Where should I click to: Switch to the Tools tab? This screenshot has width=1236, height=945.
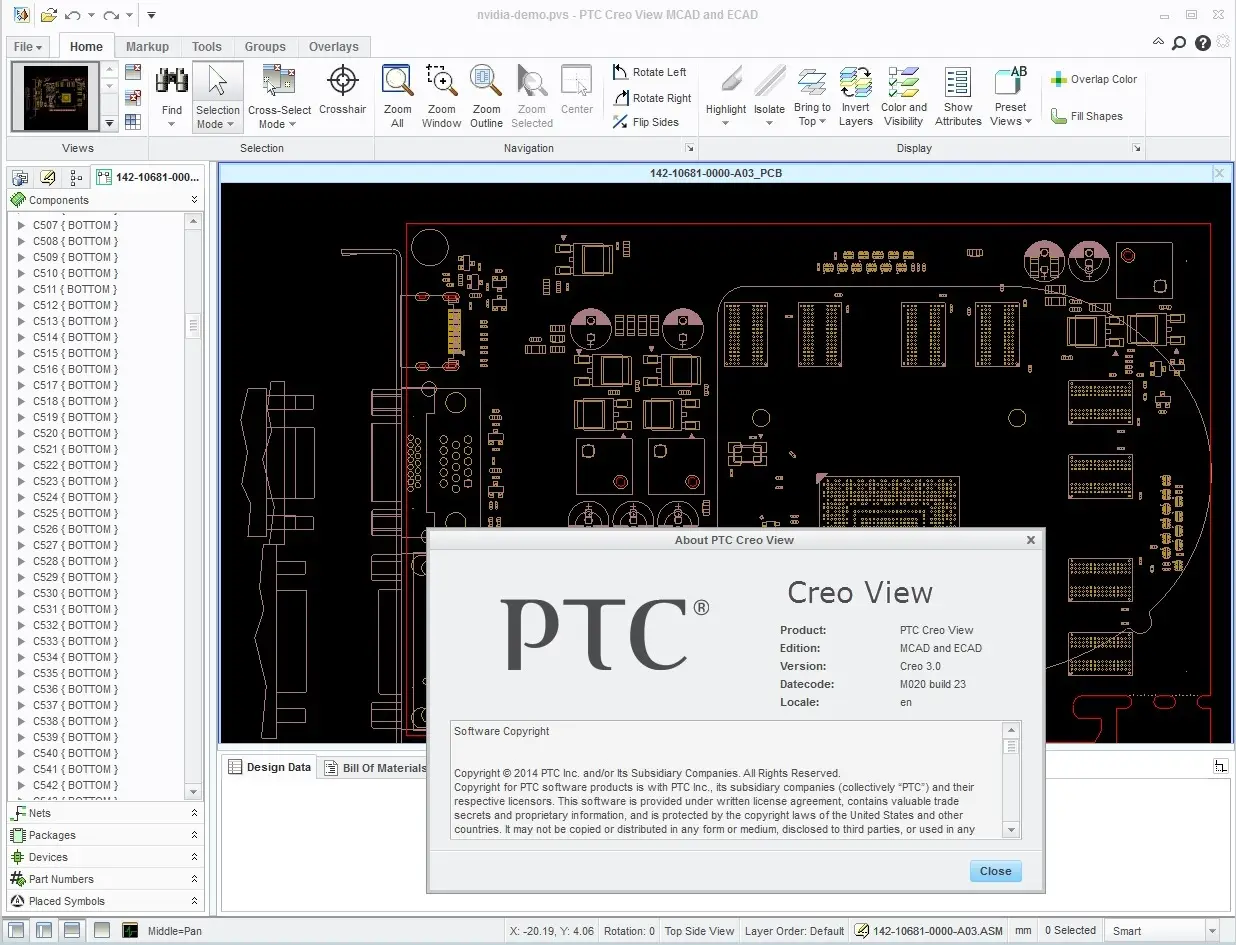[207, 47]
